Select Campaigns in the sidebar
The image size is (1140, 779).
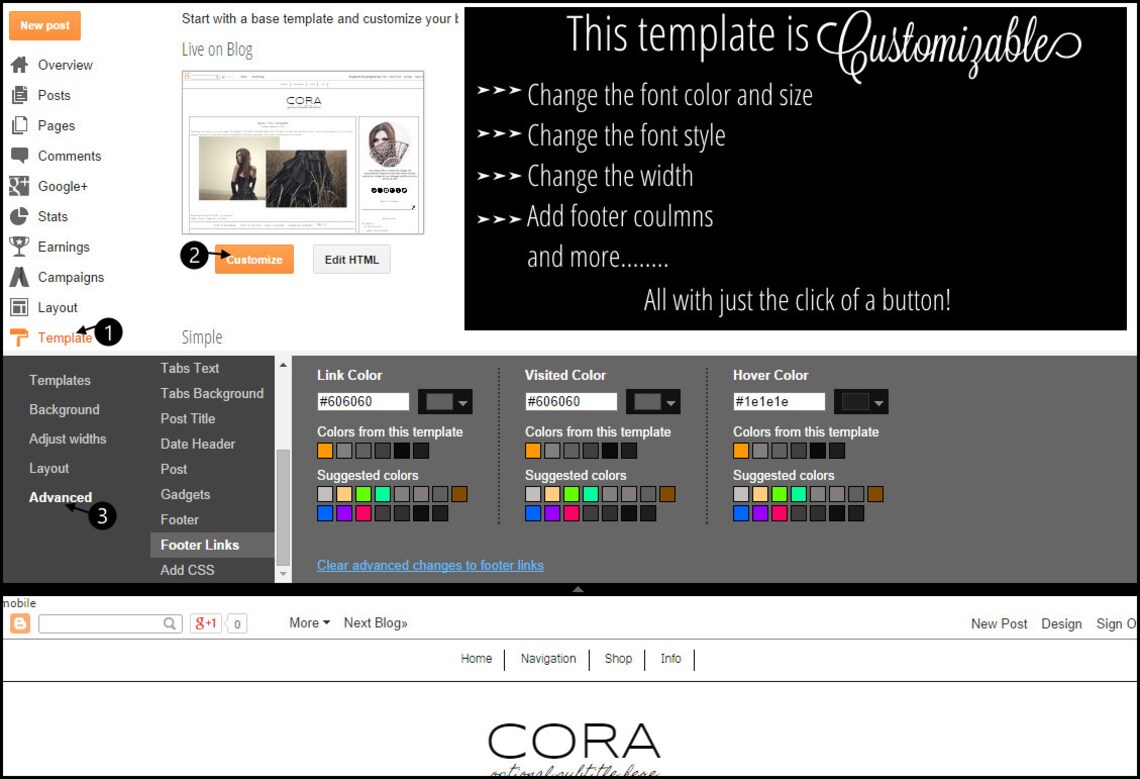[x=69, y=277]
